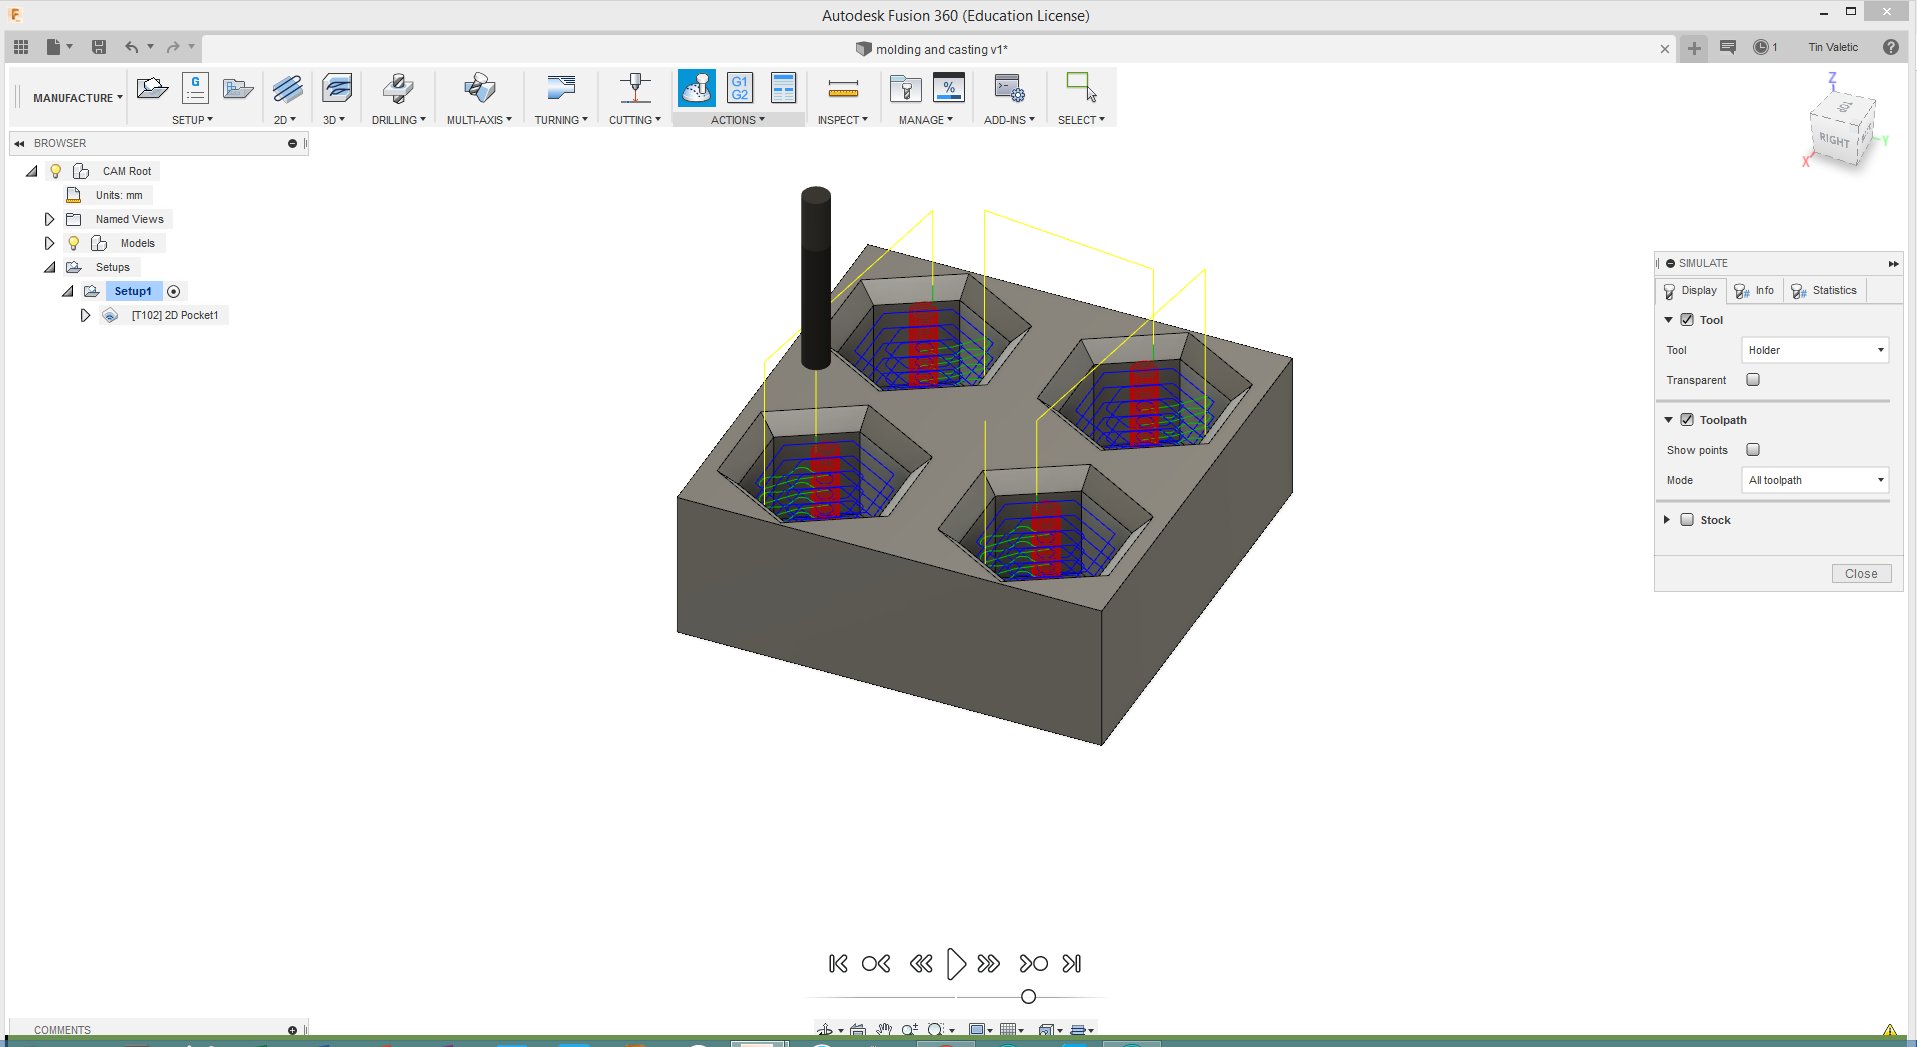Click the NC Program icon with letter G
Image resolution: width=1917 pixels, height=1047 pixels.
tap(195, 88)
